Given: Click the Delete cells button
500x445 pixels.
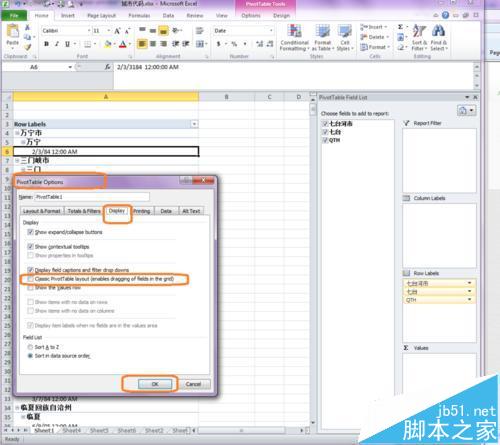Looking at the screenshot, I should coord(374,37).
